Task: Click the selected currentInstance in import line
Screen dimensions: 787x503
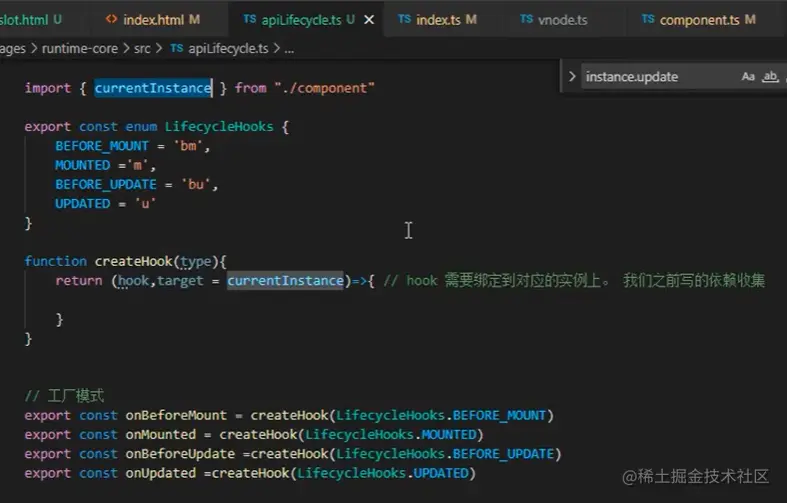Action: click(x=153, y=88)
